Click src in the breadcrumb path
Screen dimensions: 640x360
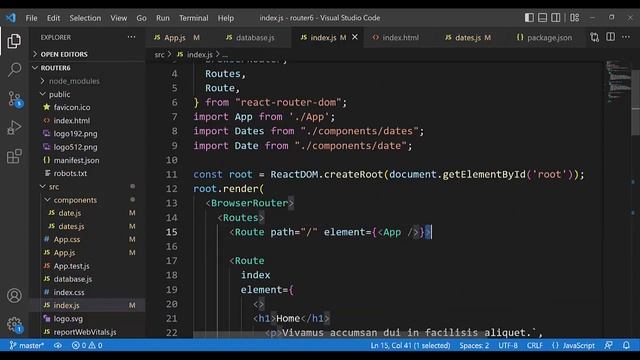[159, 55]
